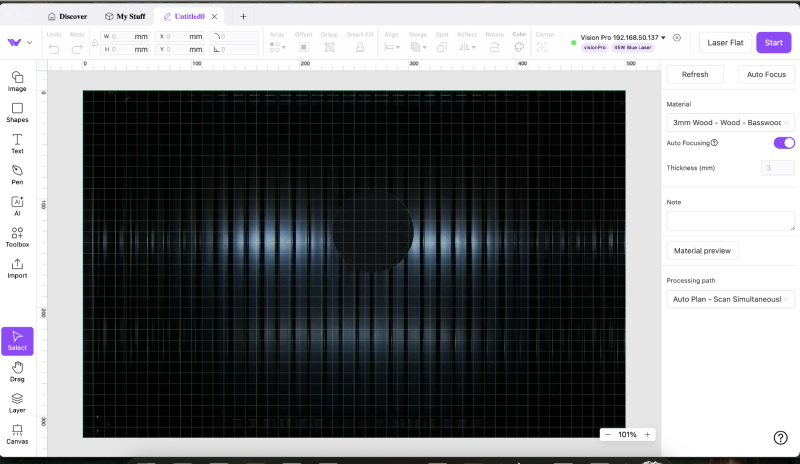
Task: Open the Vision Pro device dropdown
Action: coord(623,38)
